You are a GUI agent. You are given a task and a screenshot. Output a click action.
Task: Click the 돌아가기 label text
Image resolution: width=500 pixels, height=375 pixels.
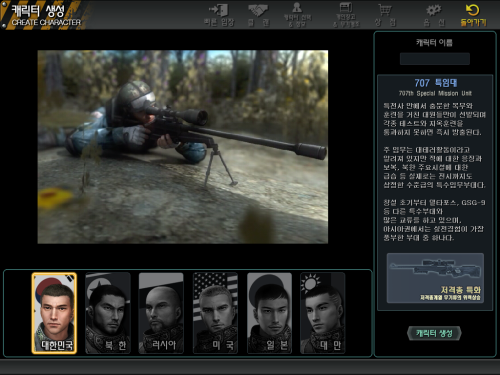pyautogui.click(x=473, y=22)
